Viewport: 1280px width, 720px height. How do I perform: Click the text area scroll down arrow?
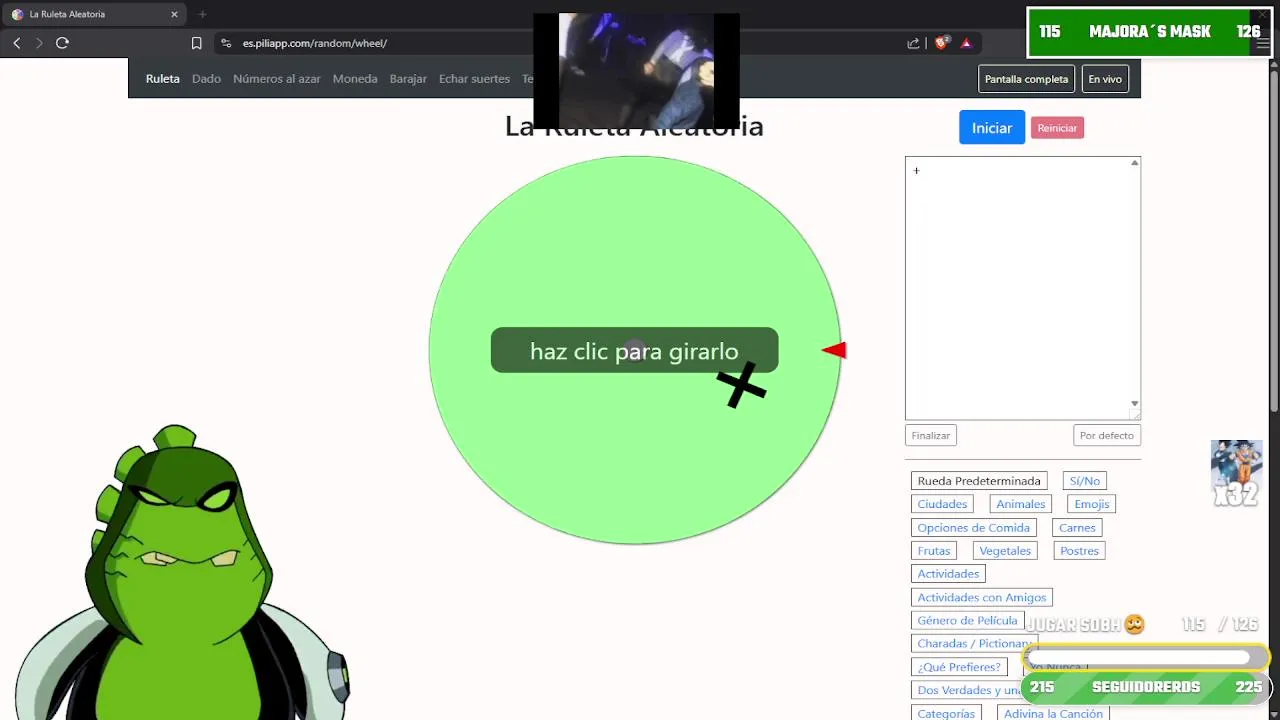pyautogui.click(x=1134, y=403)
